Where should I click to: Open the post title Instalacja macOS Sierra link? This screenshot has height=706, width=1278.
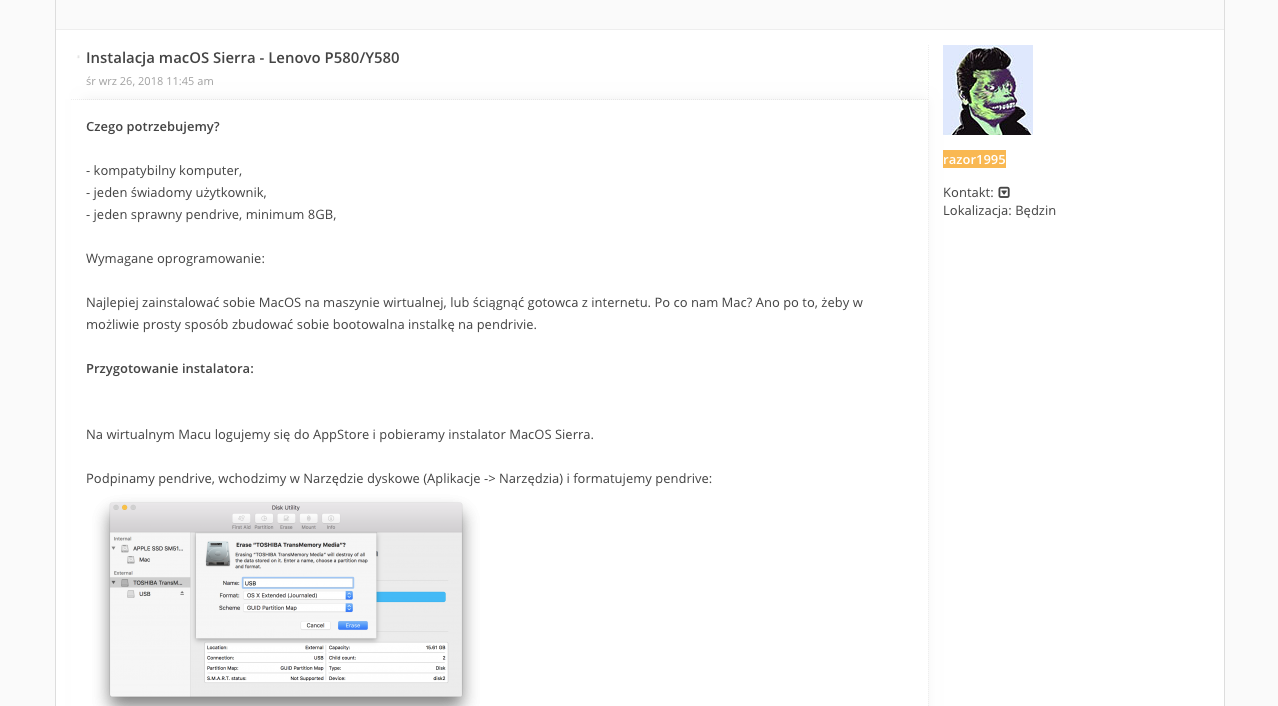243,58
